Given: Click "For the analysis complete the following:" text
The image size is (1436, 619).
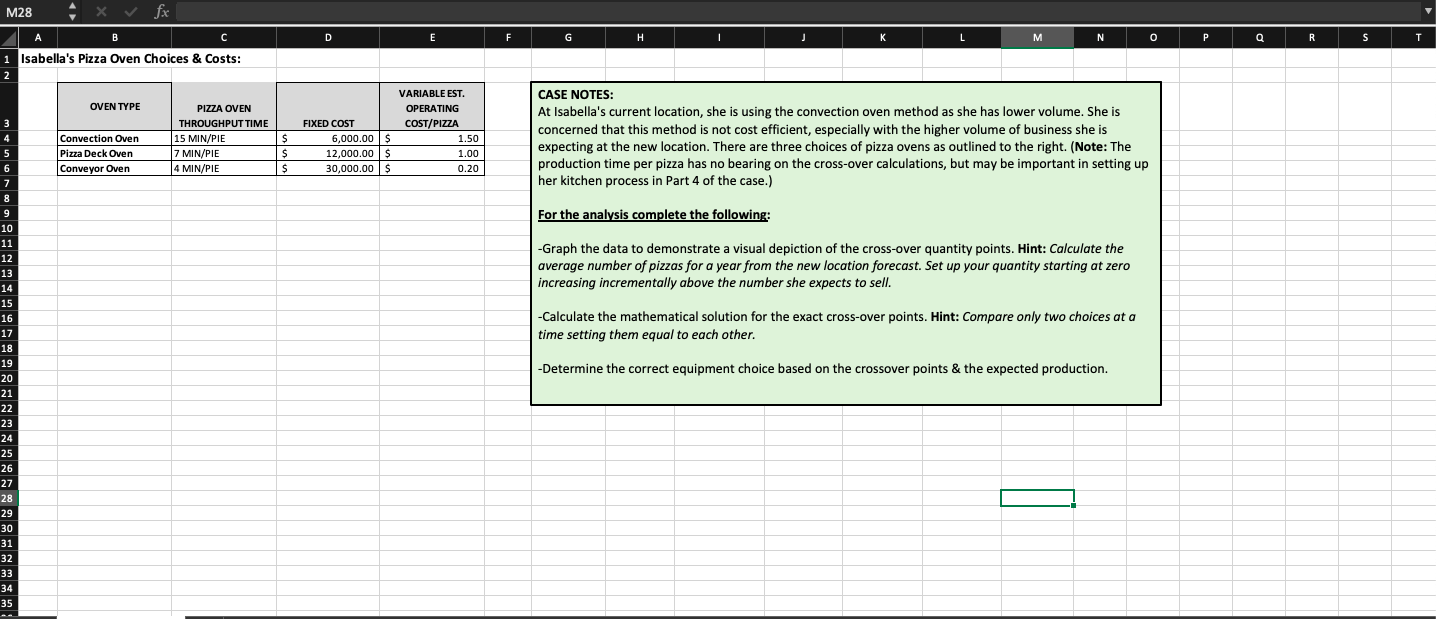Looking at the screenshot, I should 654,215.
